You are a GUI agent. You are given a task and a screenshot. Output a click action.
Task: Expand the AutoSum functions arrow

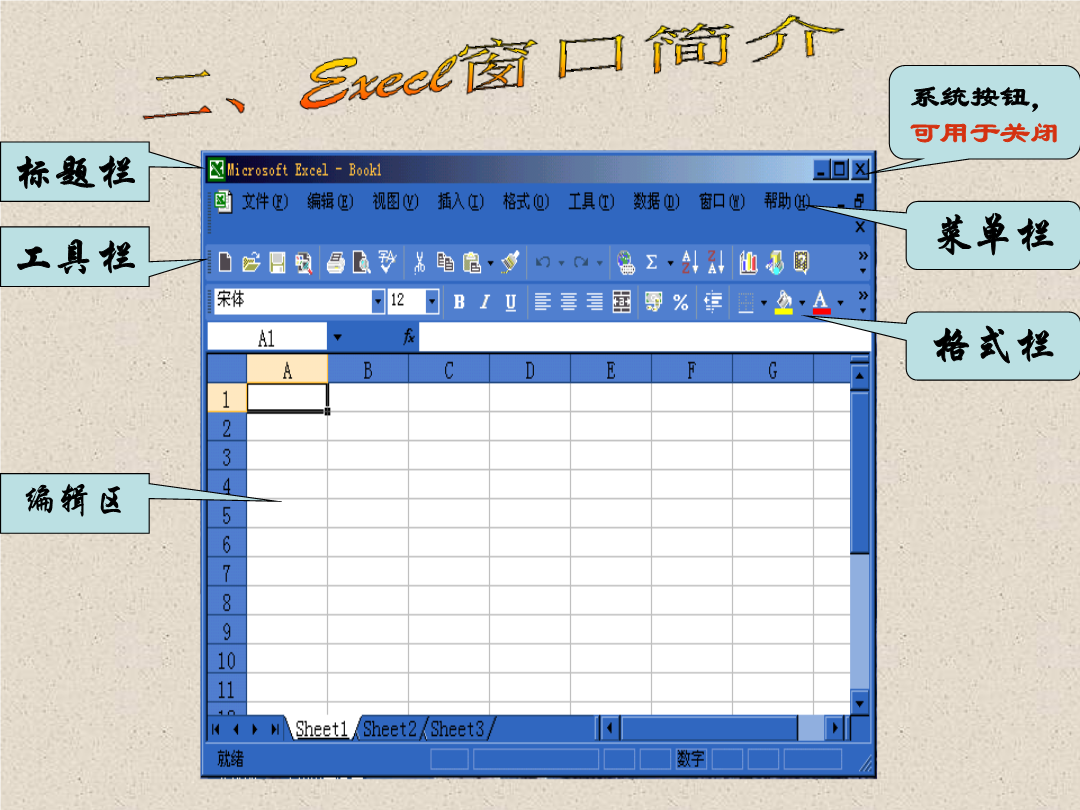point(670,263)
